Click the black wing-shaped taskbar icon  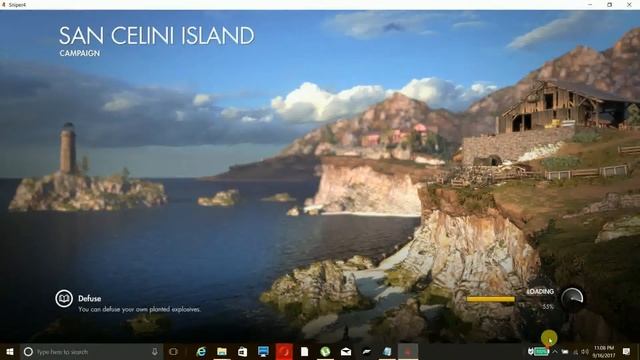point(367,352)
